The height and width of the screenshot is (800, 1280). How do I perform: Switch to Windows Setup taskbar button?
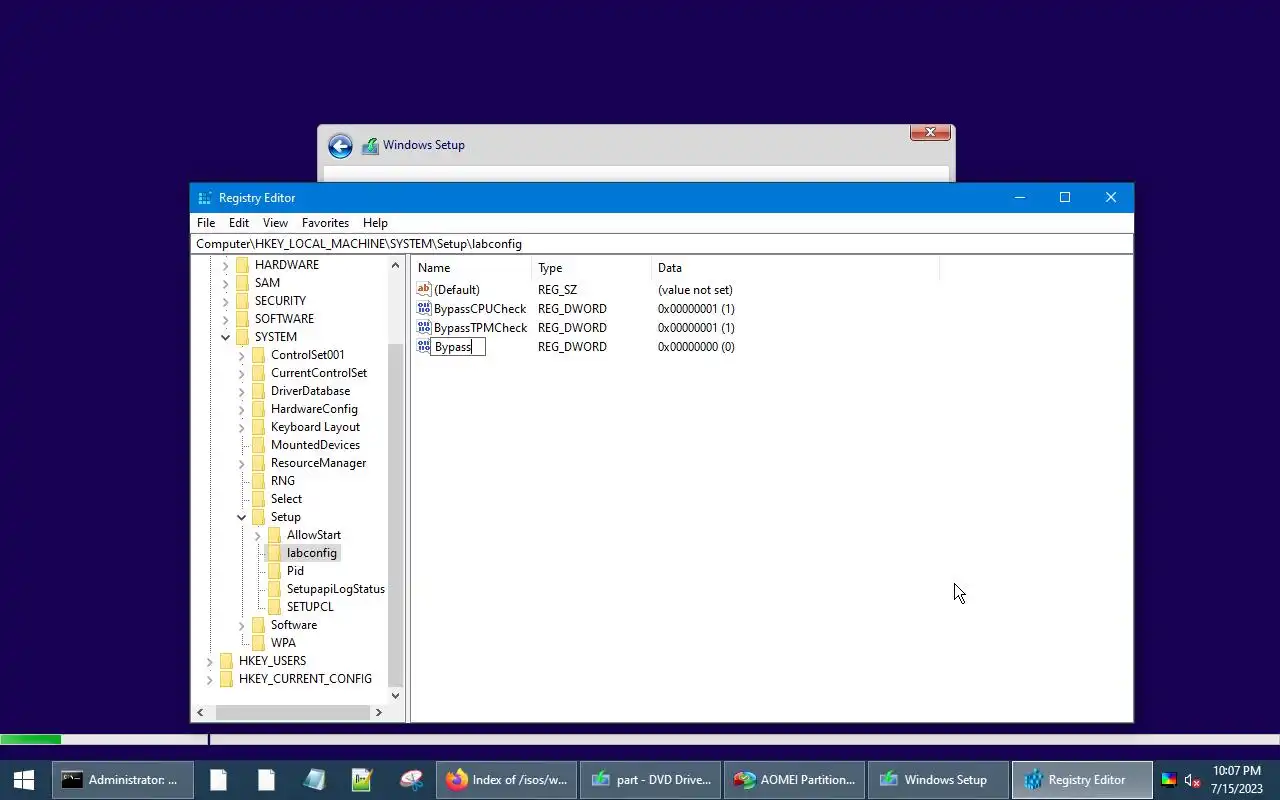pos(939,780)
